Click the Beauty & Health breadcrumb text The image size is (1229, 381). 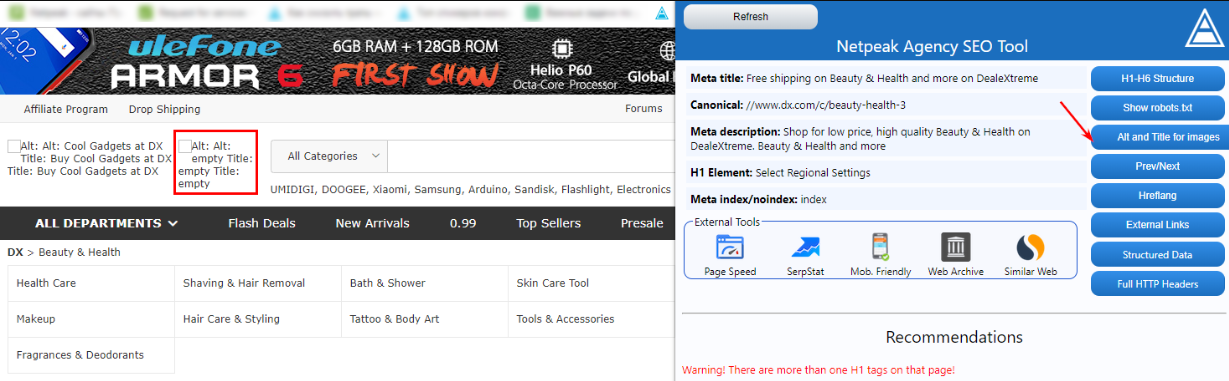coord(79,252)
